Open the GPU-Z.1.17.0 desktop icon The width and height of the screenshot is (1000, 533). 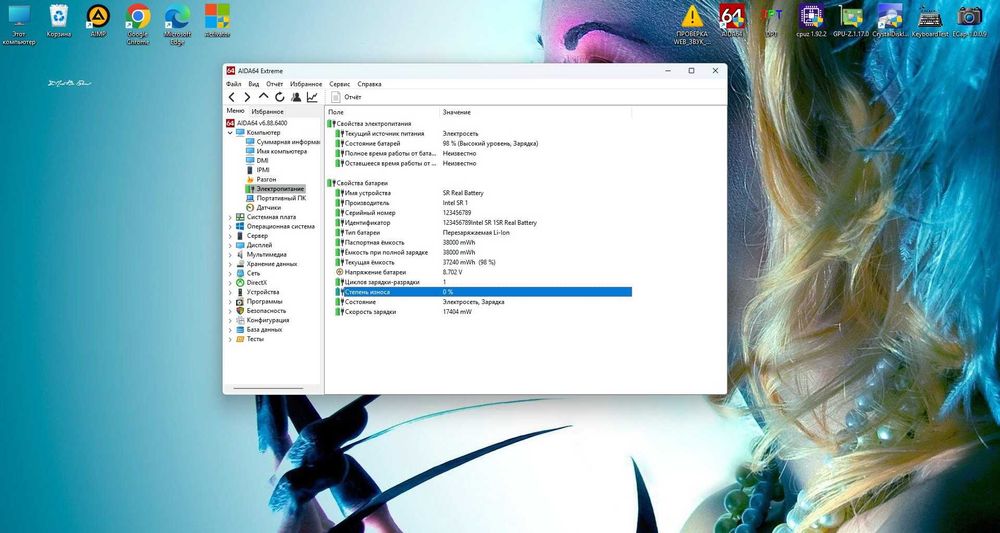[x=851, y=20]
